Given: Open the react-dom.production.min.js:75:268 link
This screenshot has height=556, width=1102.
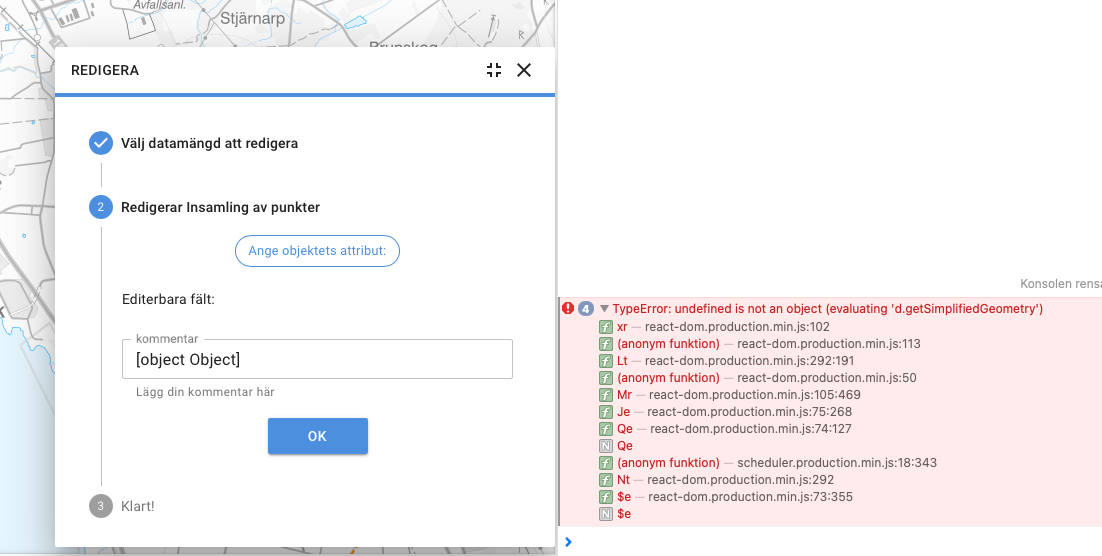Looking at the screenshot, I should coord(749,412).
